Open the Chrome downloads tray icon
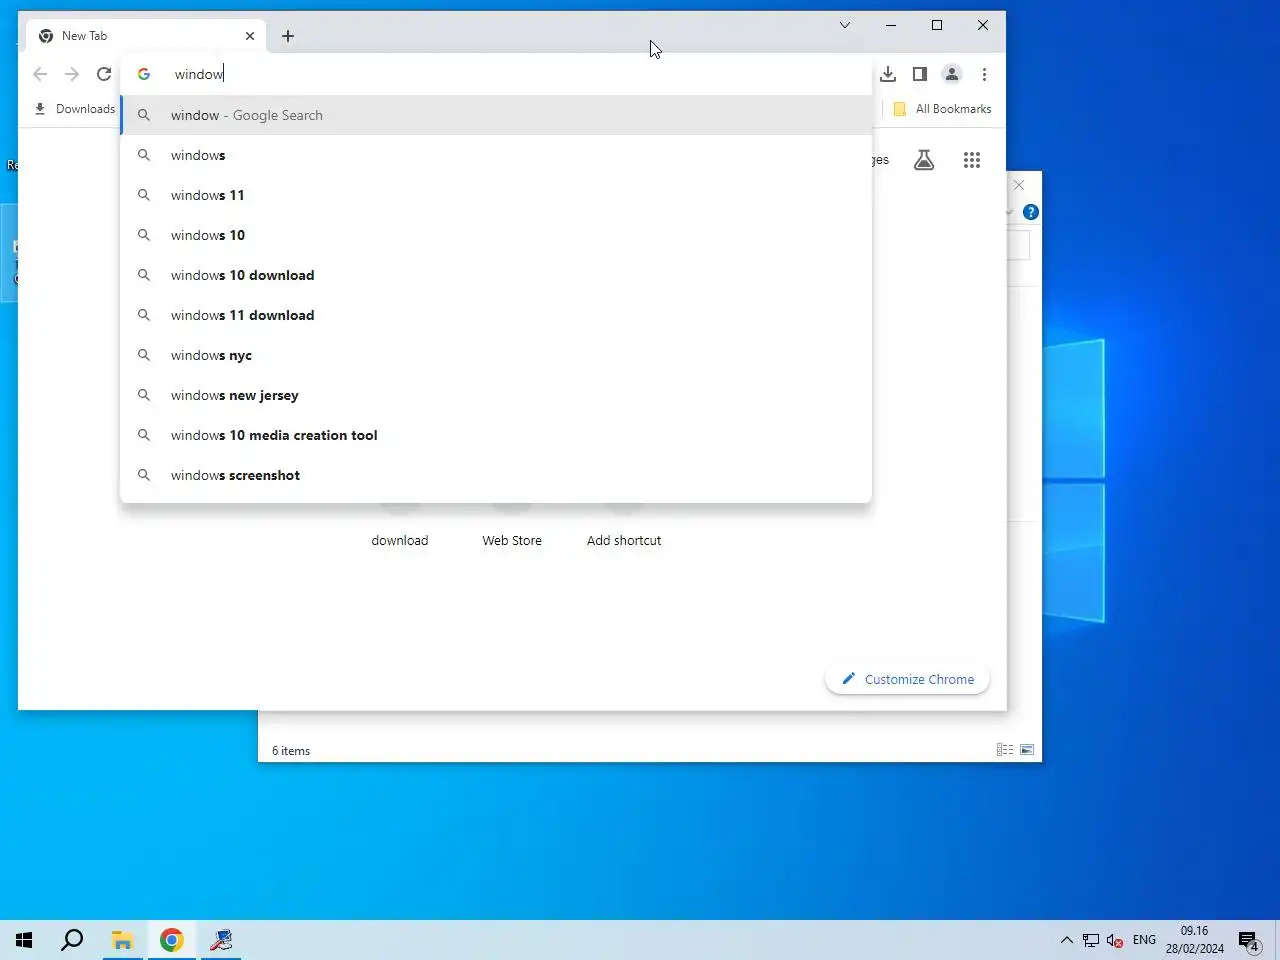Viewport: 1280px width, 960px height. [888, 74]
